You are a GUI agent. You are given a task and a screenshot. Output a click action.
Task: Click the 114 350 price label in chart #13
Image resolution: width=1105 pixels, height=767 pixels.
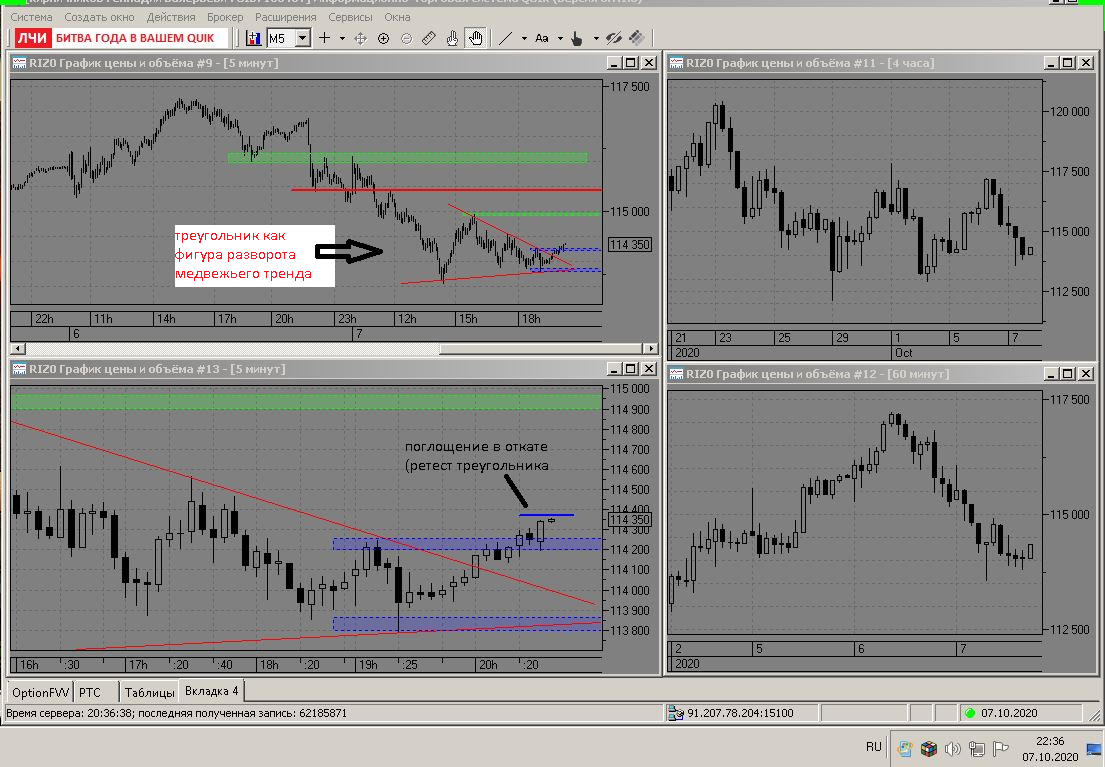point(630,520)
